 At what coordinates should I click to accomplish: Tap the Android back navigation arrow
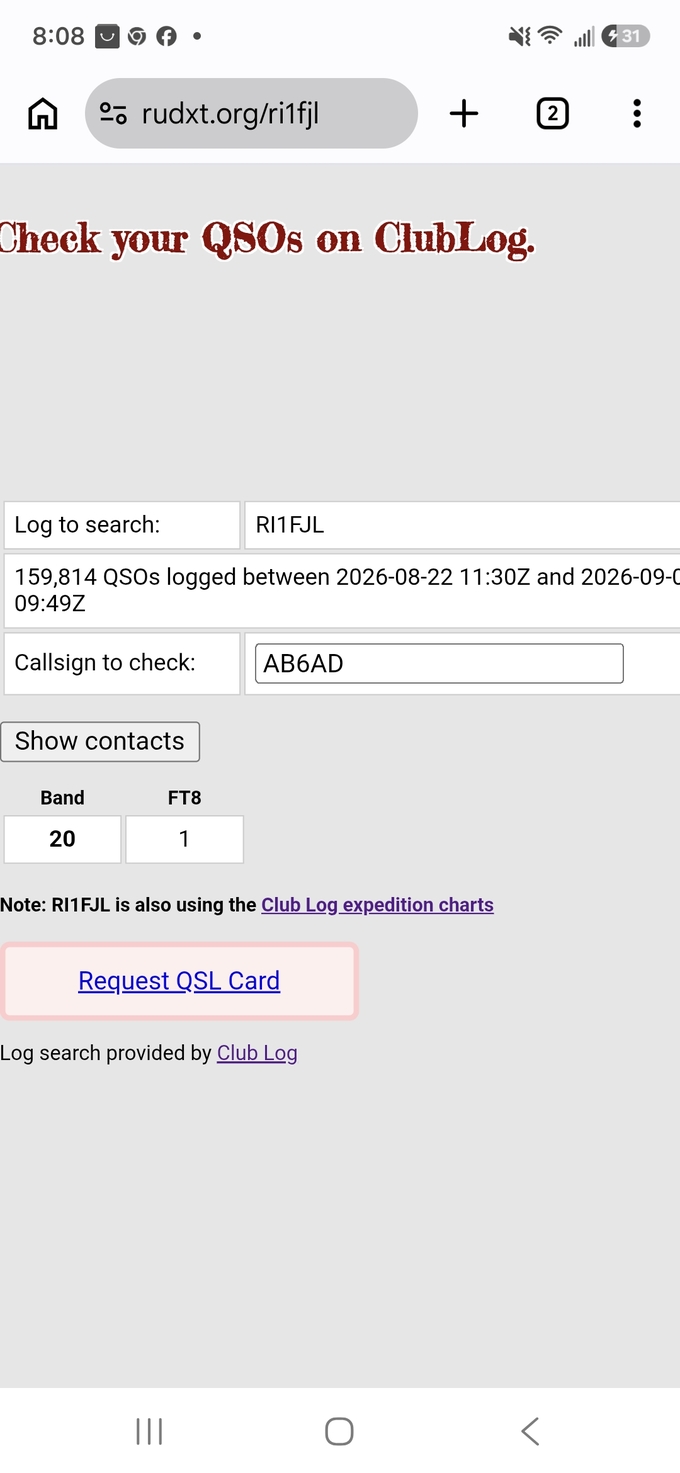tap(530, 1431)
